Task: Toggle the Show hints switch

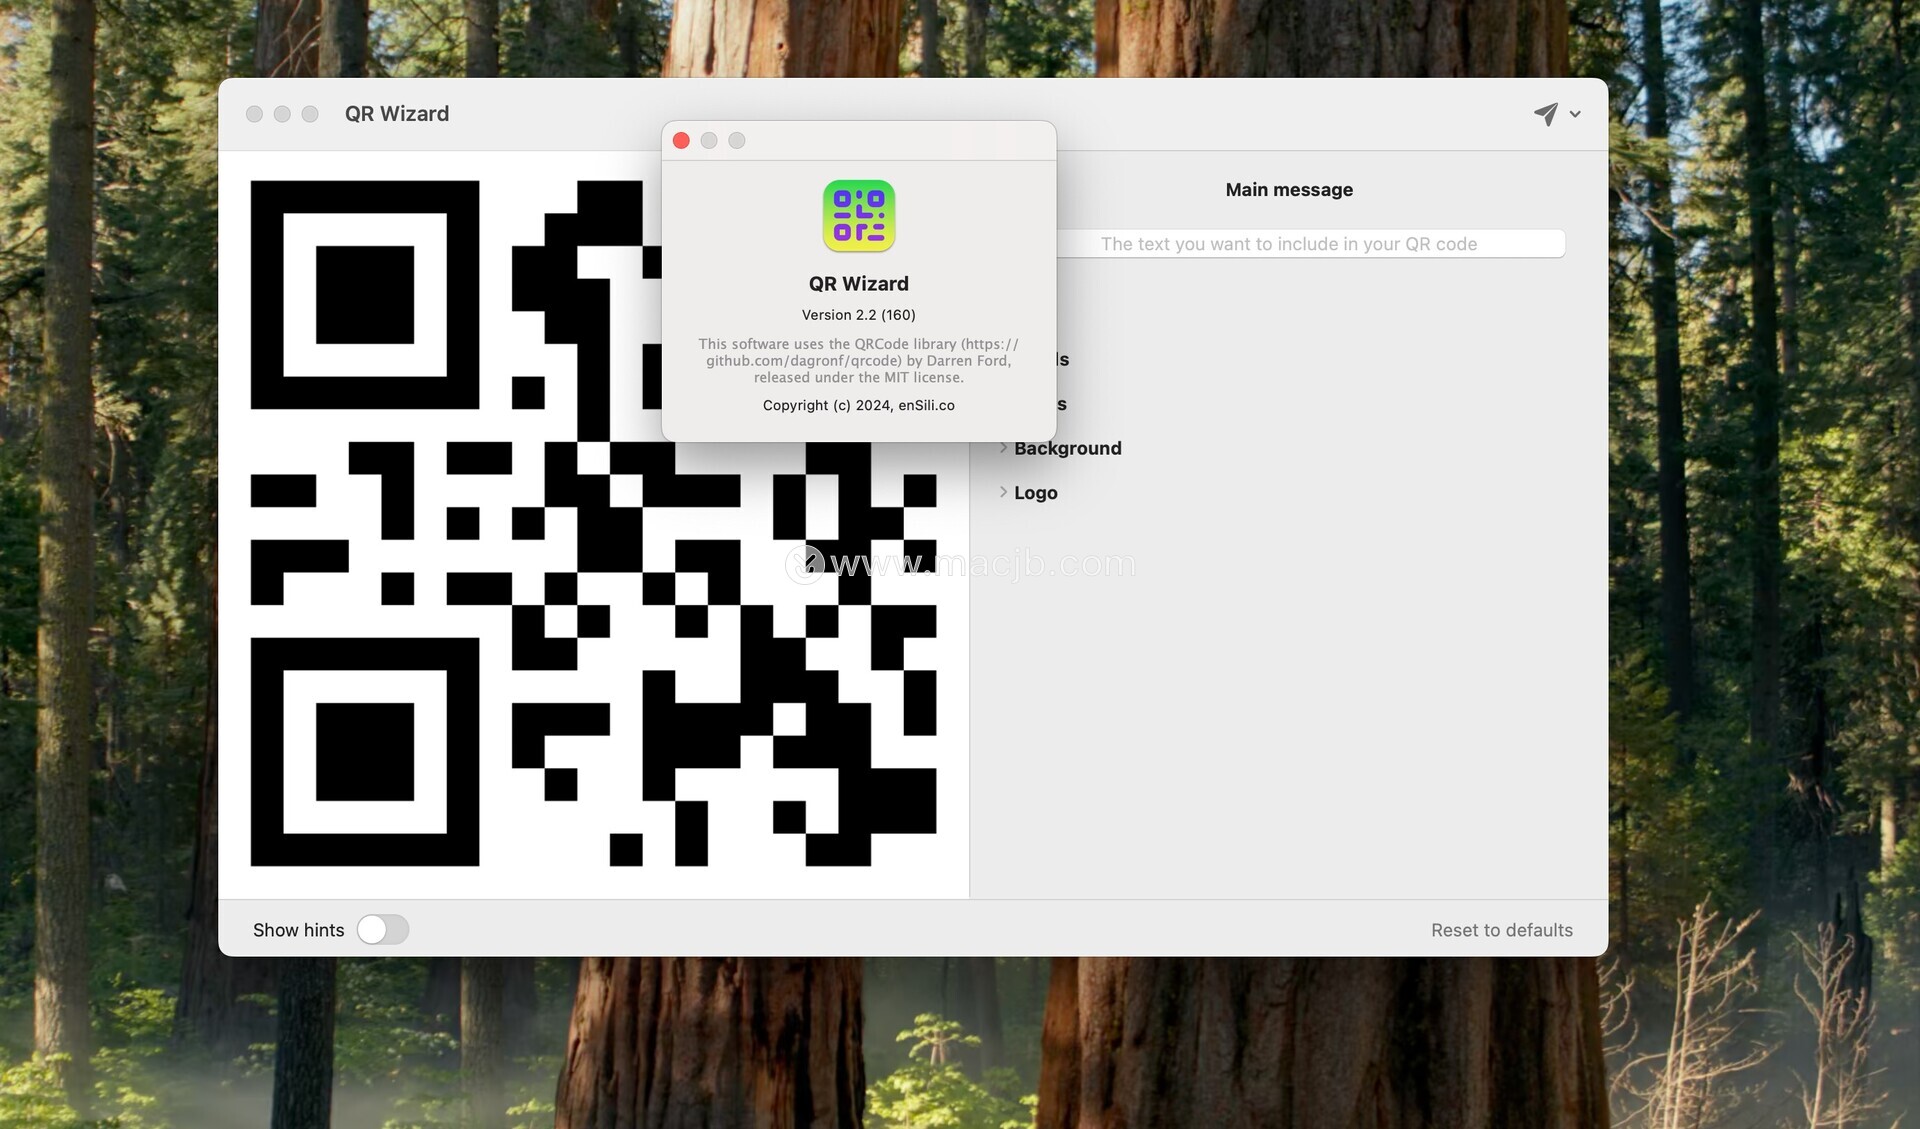Action: [x=383, y=930]
